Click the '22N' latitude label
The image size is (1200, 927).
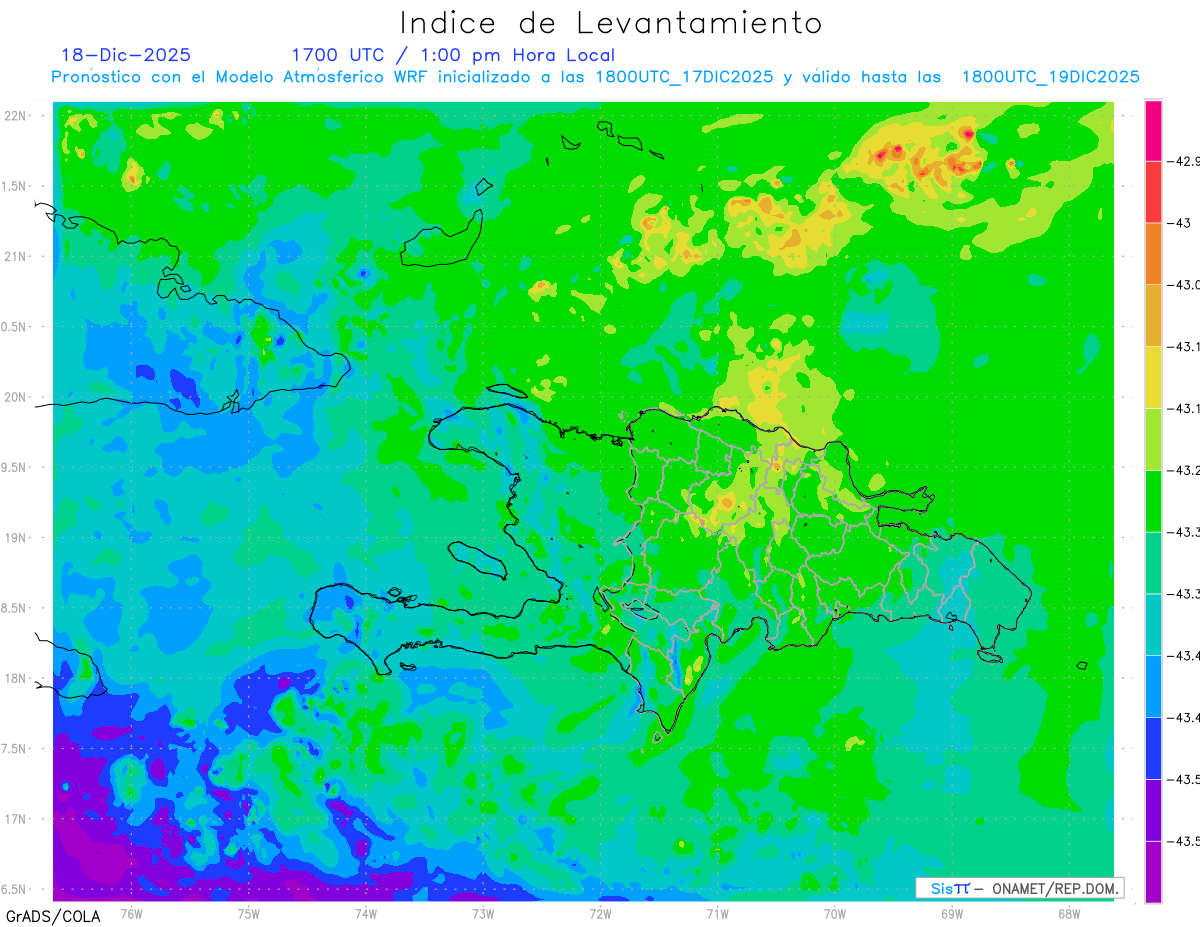15,116
